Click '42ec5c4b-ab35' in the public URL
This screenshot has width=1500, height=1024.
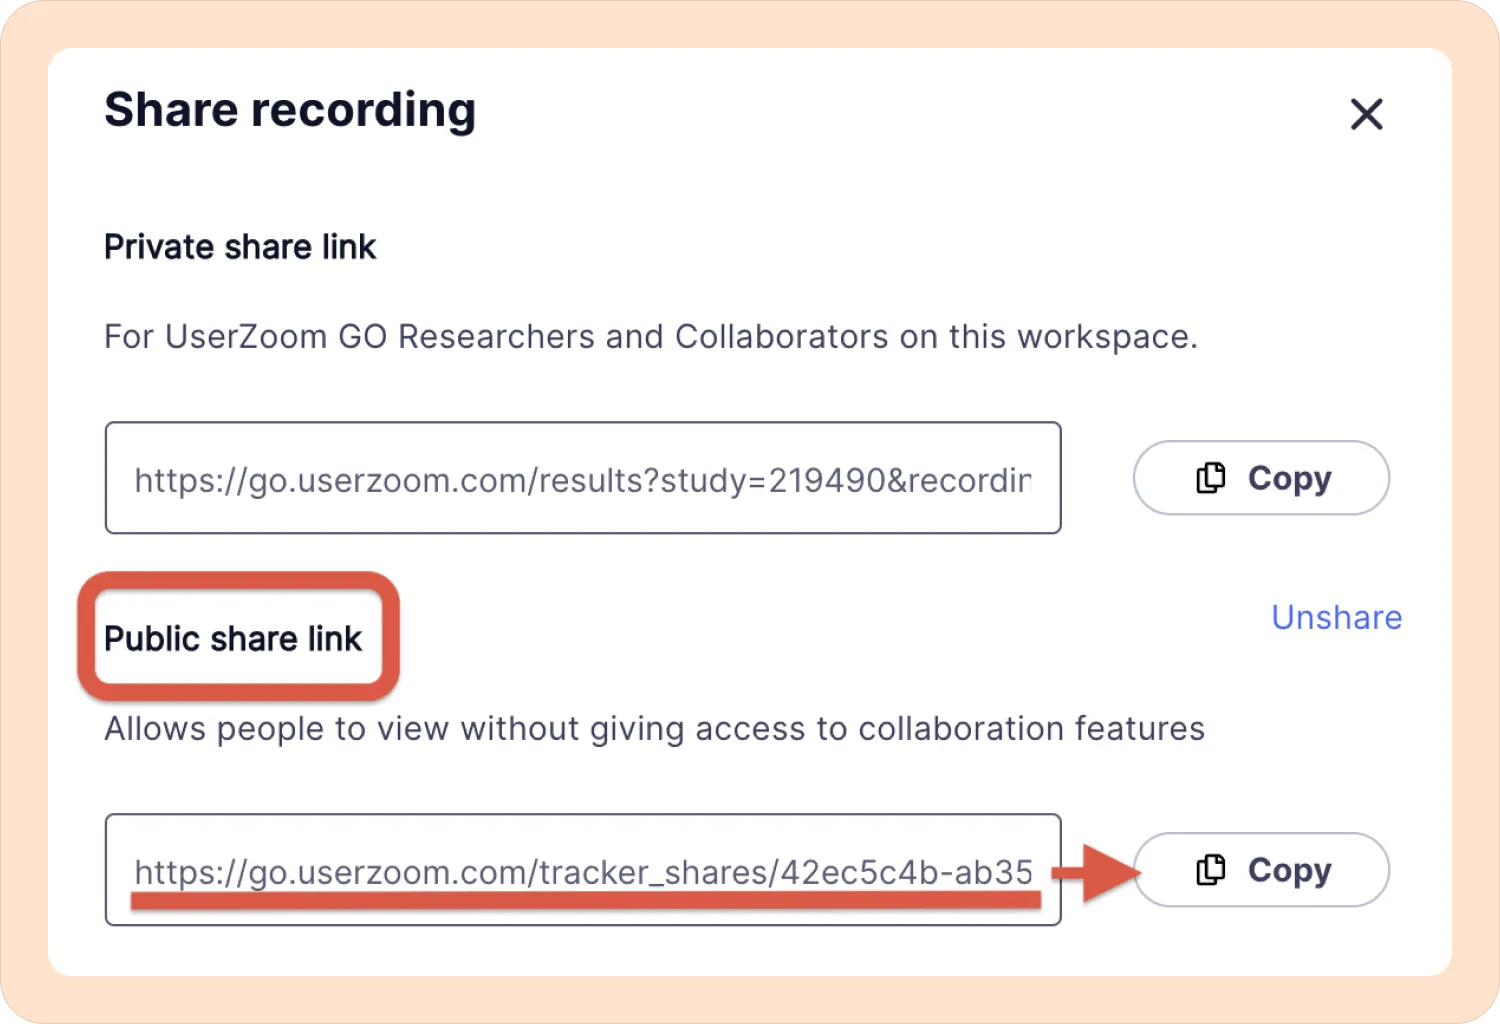pyautogui.click(x=906, y=872)
